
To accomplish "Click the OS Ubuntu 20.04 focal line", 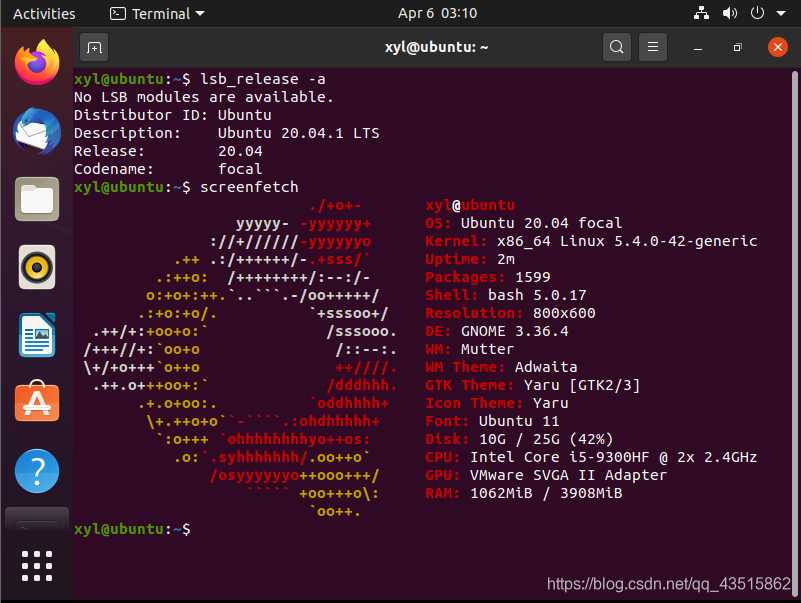I will click(524, 223).
